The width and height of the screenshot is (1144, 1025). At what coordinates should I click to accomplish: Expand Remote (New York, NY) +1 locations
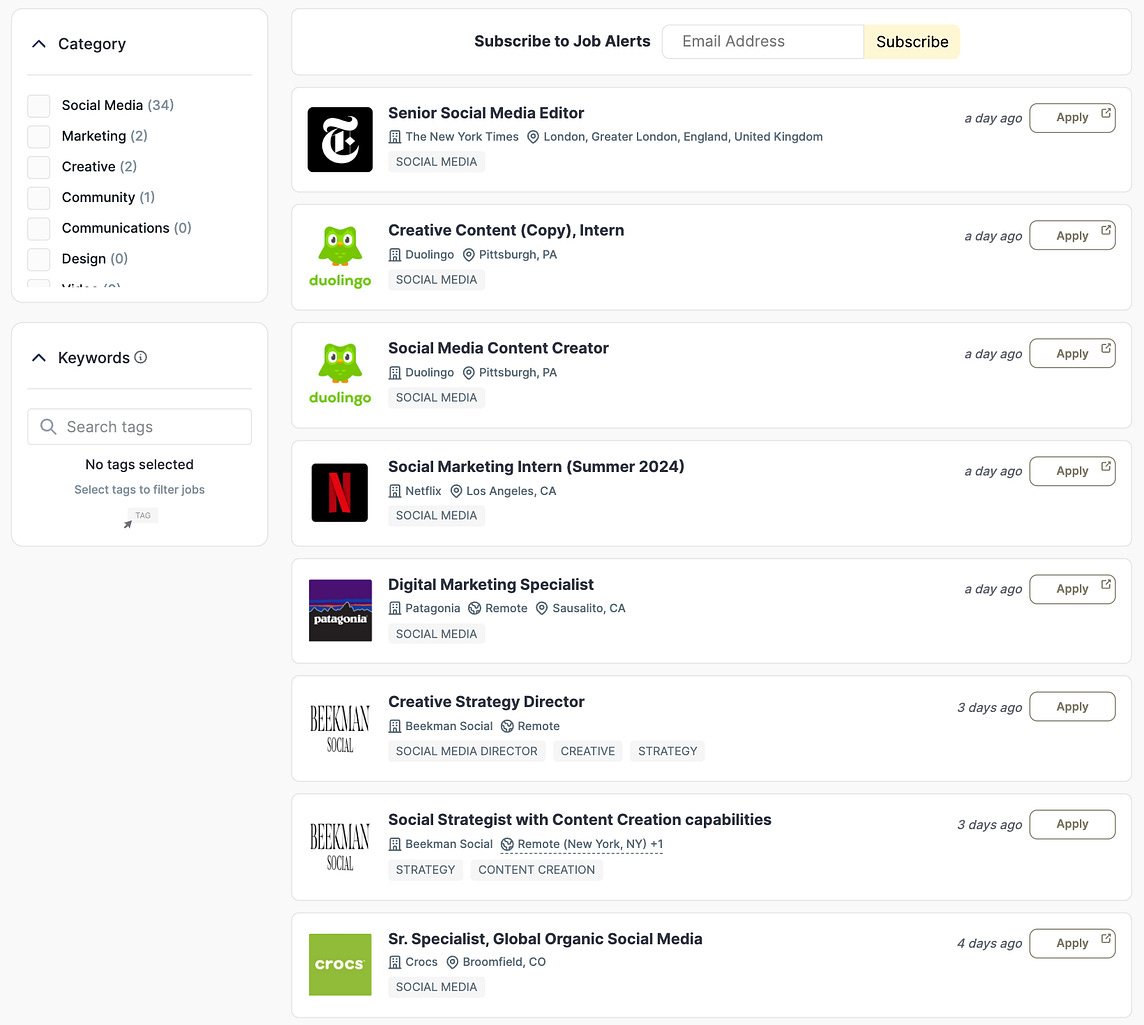point(582,844)
